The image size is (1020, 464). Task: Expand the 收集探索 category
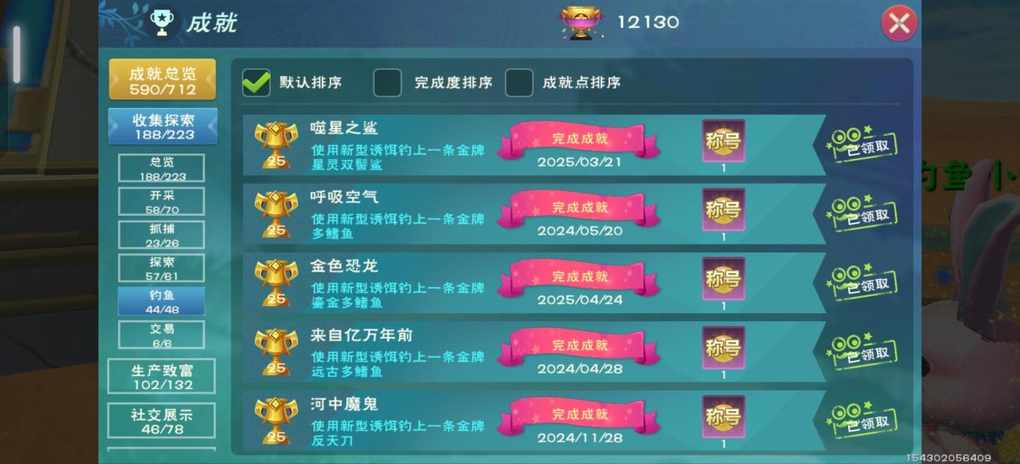[x=163, y=126]
